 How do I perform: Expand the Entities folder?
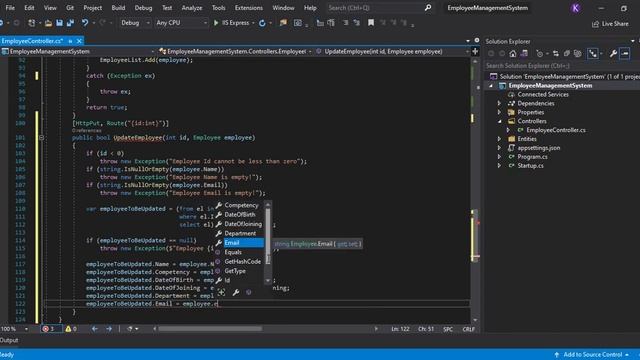[499, 139]
